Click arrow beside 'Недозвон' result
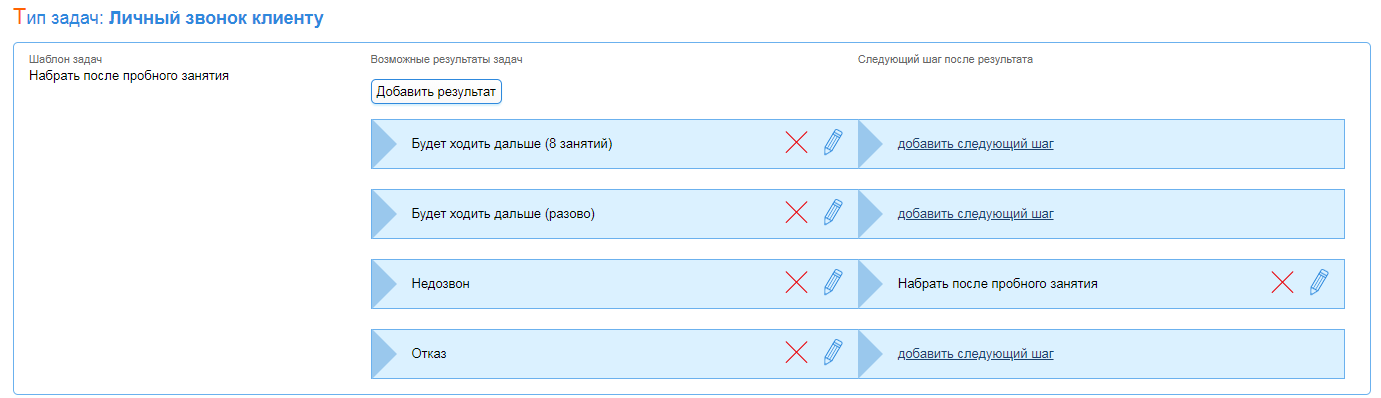Screen dimensions: 1381x398 [384, 284]
